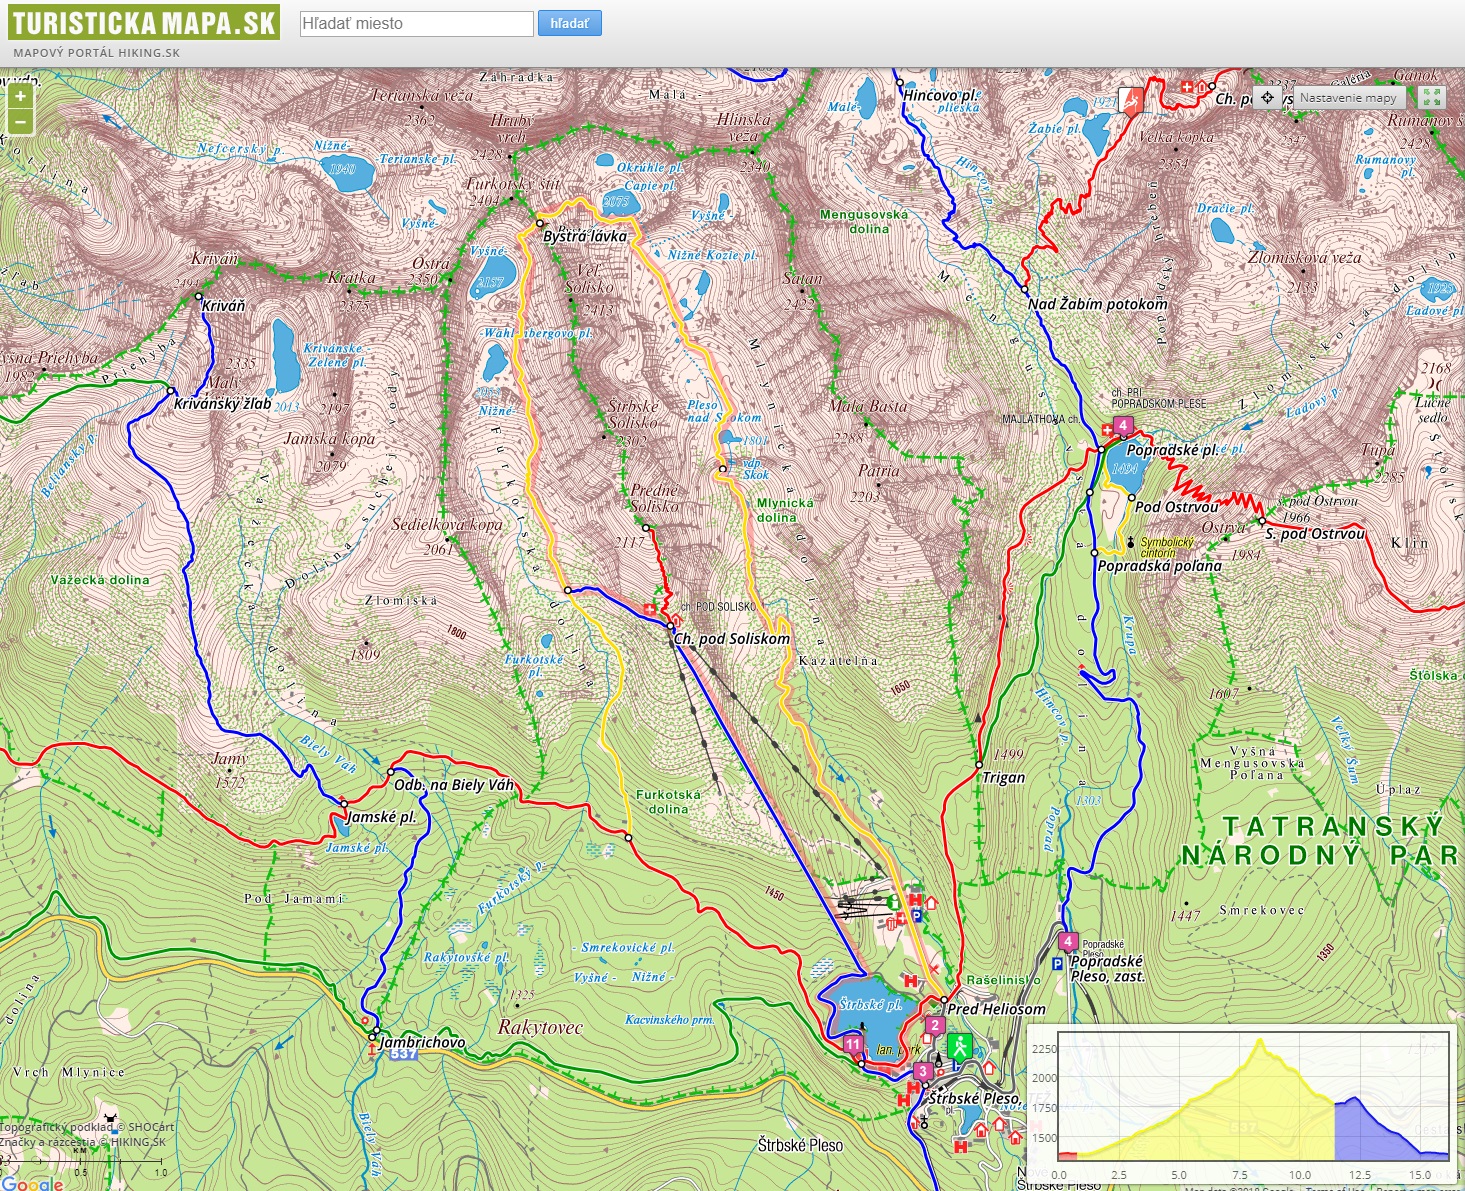1465x1191 pixels.
Task: Click the Bystrá lávka waypoint node
Action: [540, 223]
